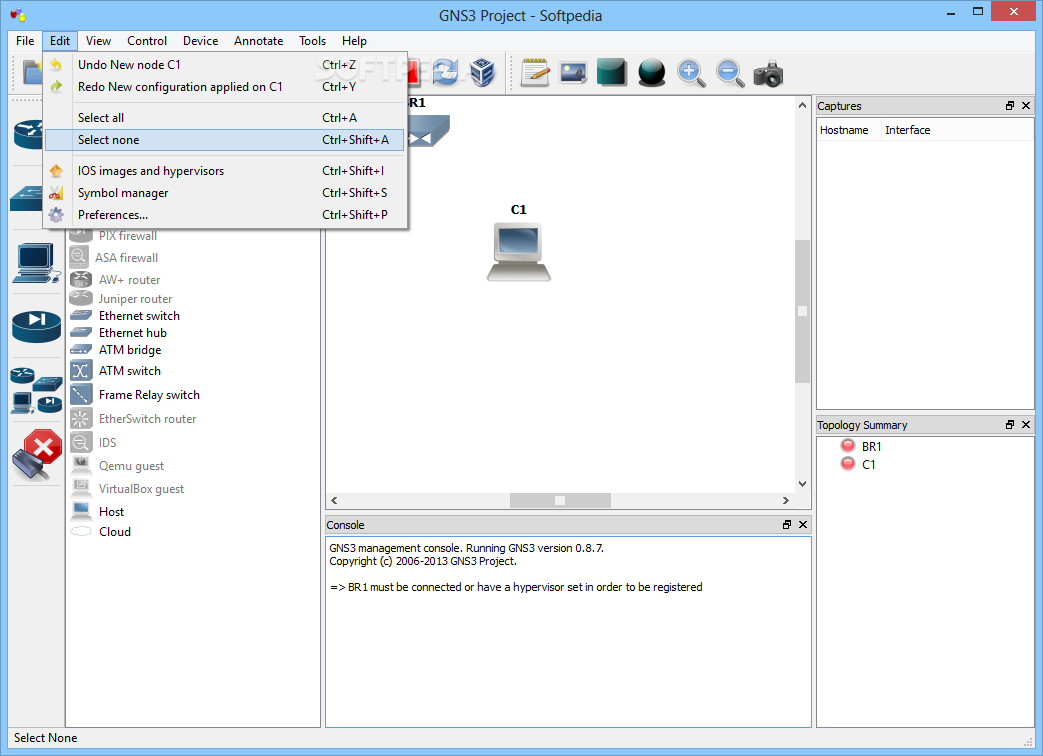The image size is (1043, 756).
Task: Click the Draw a rectangle toolbar icon
Action: pyautogui.click(x=612, y=72)
